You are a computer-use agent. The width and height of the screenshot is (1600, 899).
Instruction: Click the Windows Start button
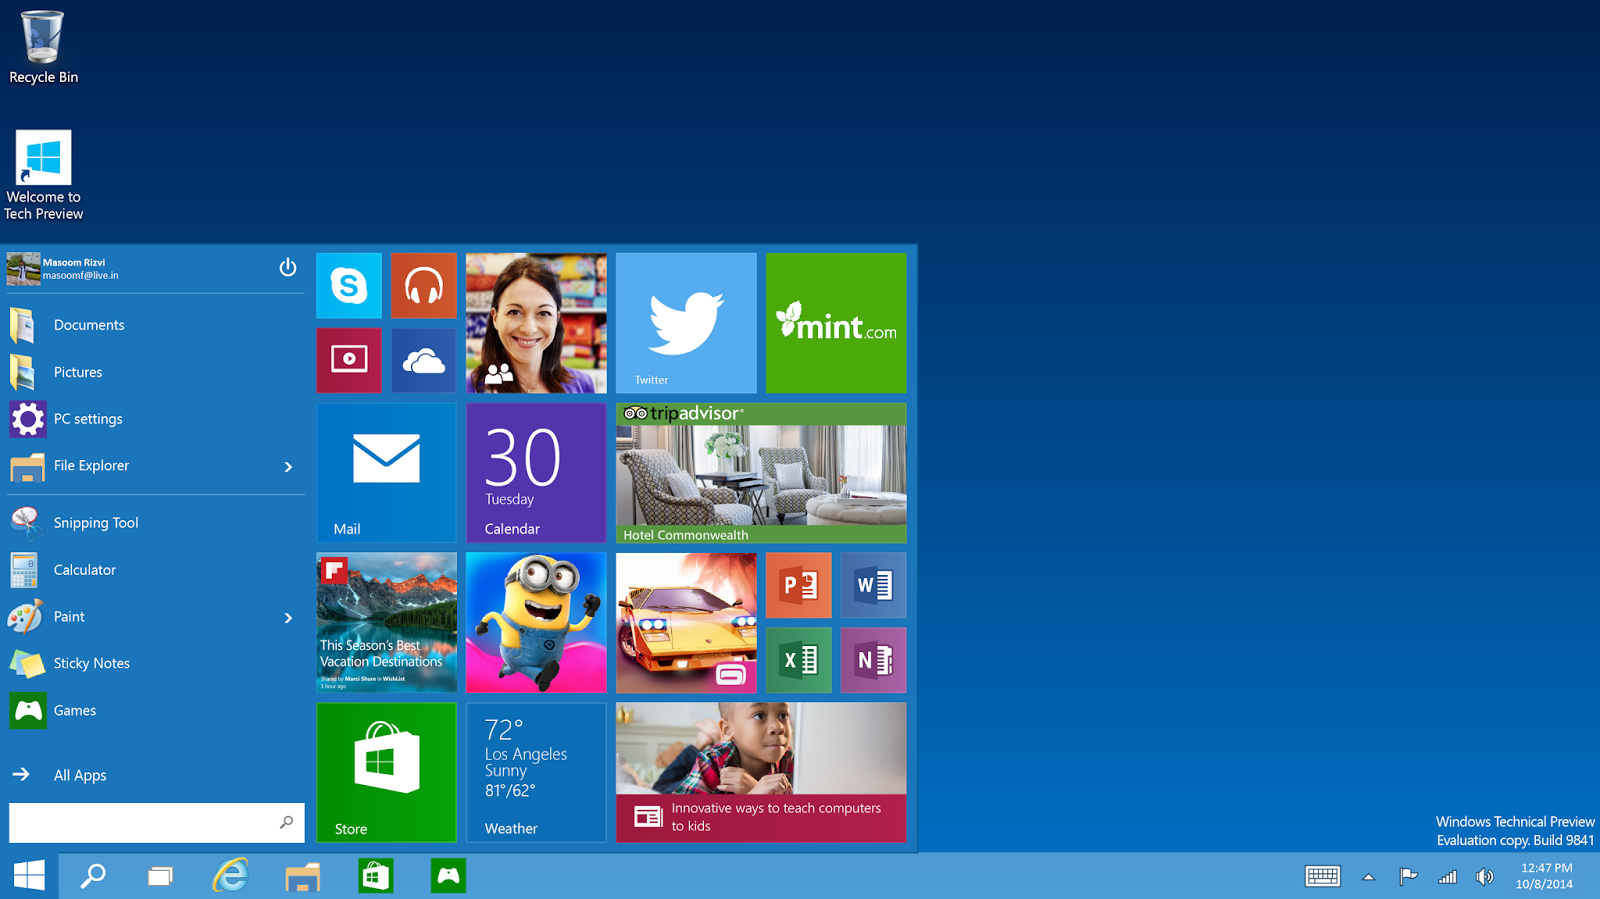[29, 876]
